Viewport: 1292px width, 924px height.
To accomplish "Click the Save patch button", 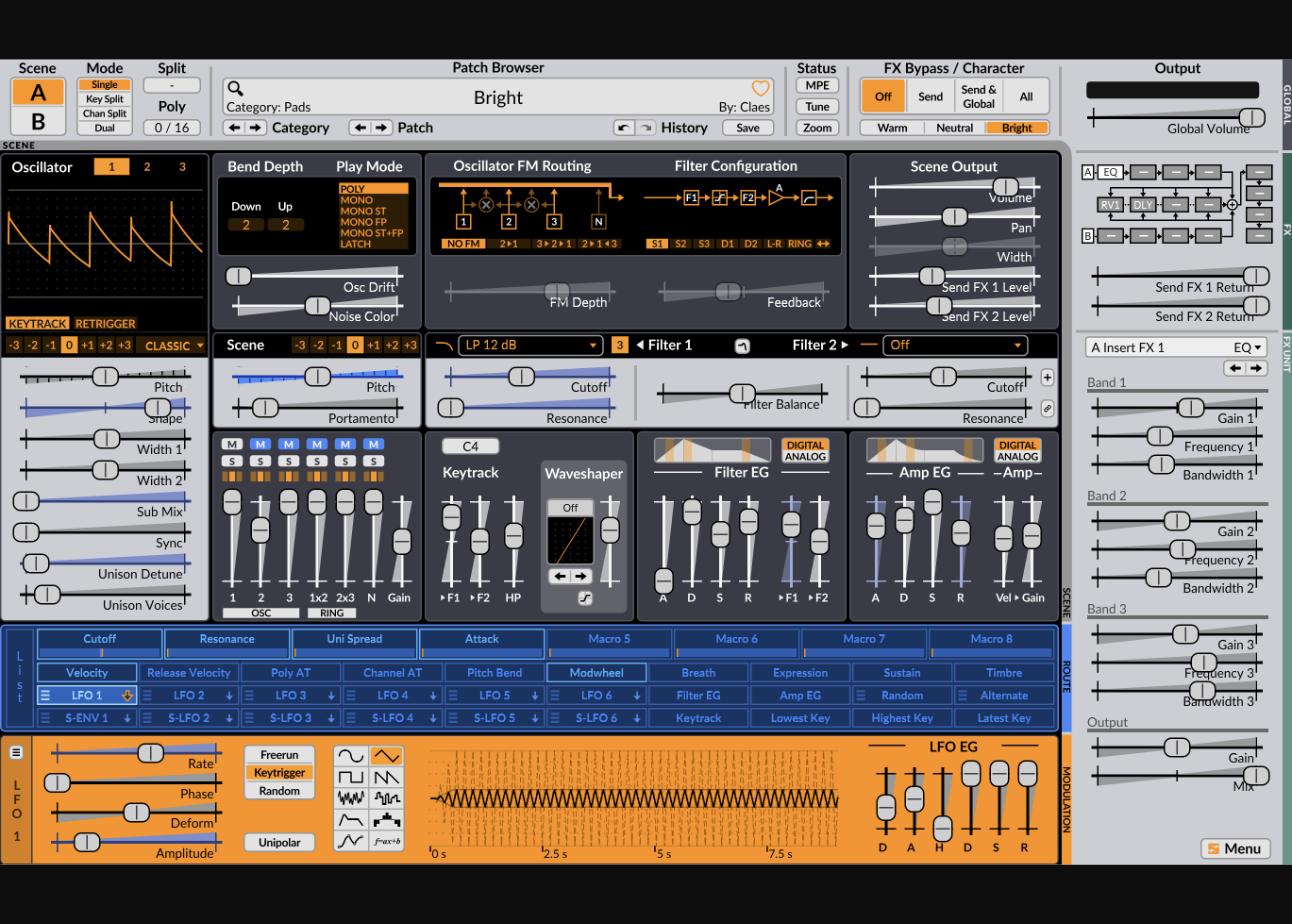I will coord(748,128).
